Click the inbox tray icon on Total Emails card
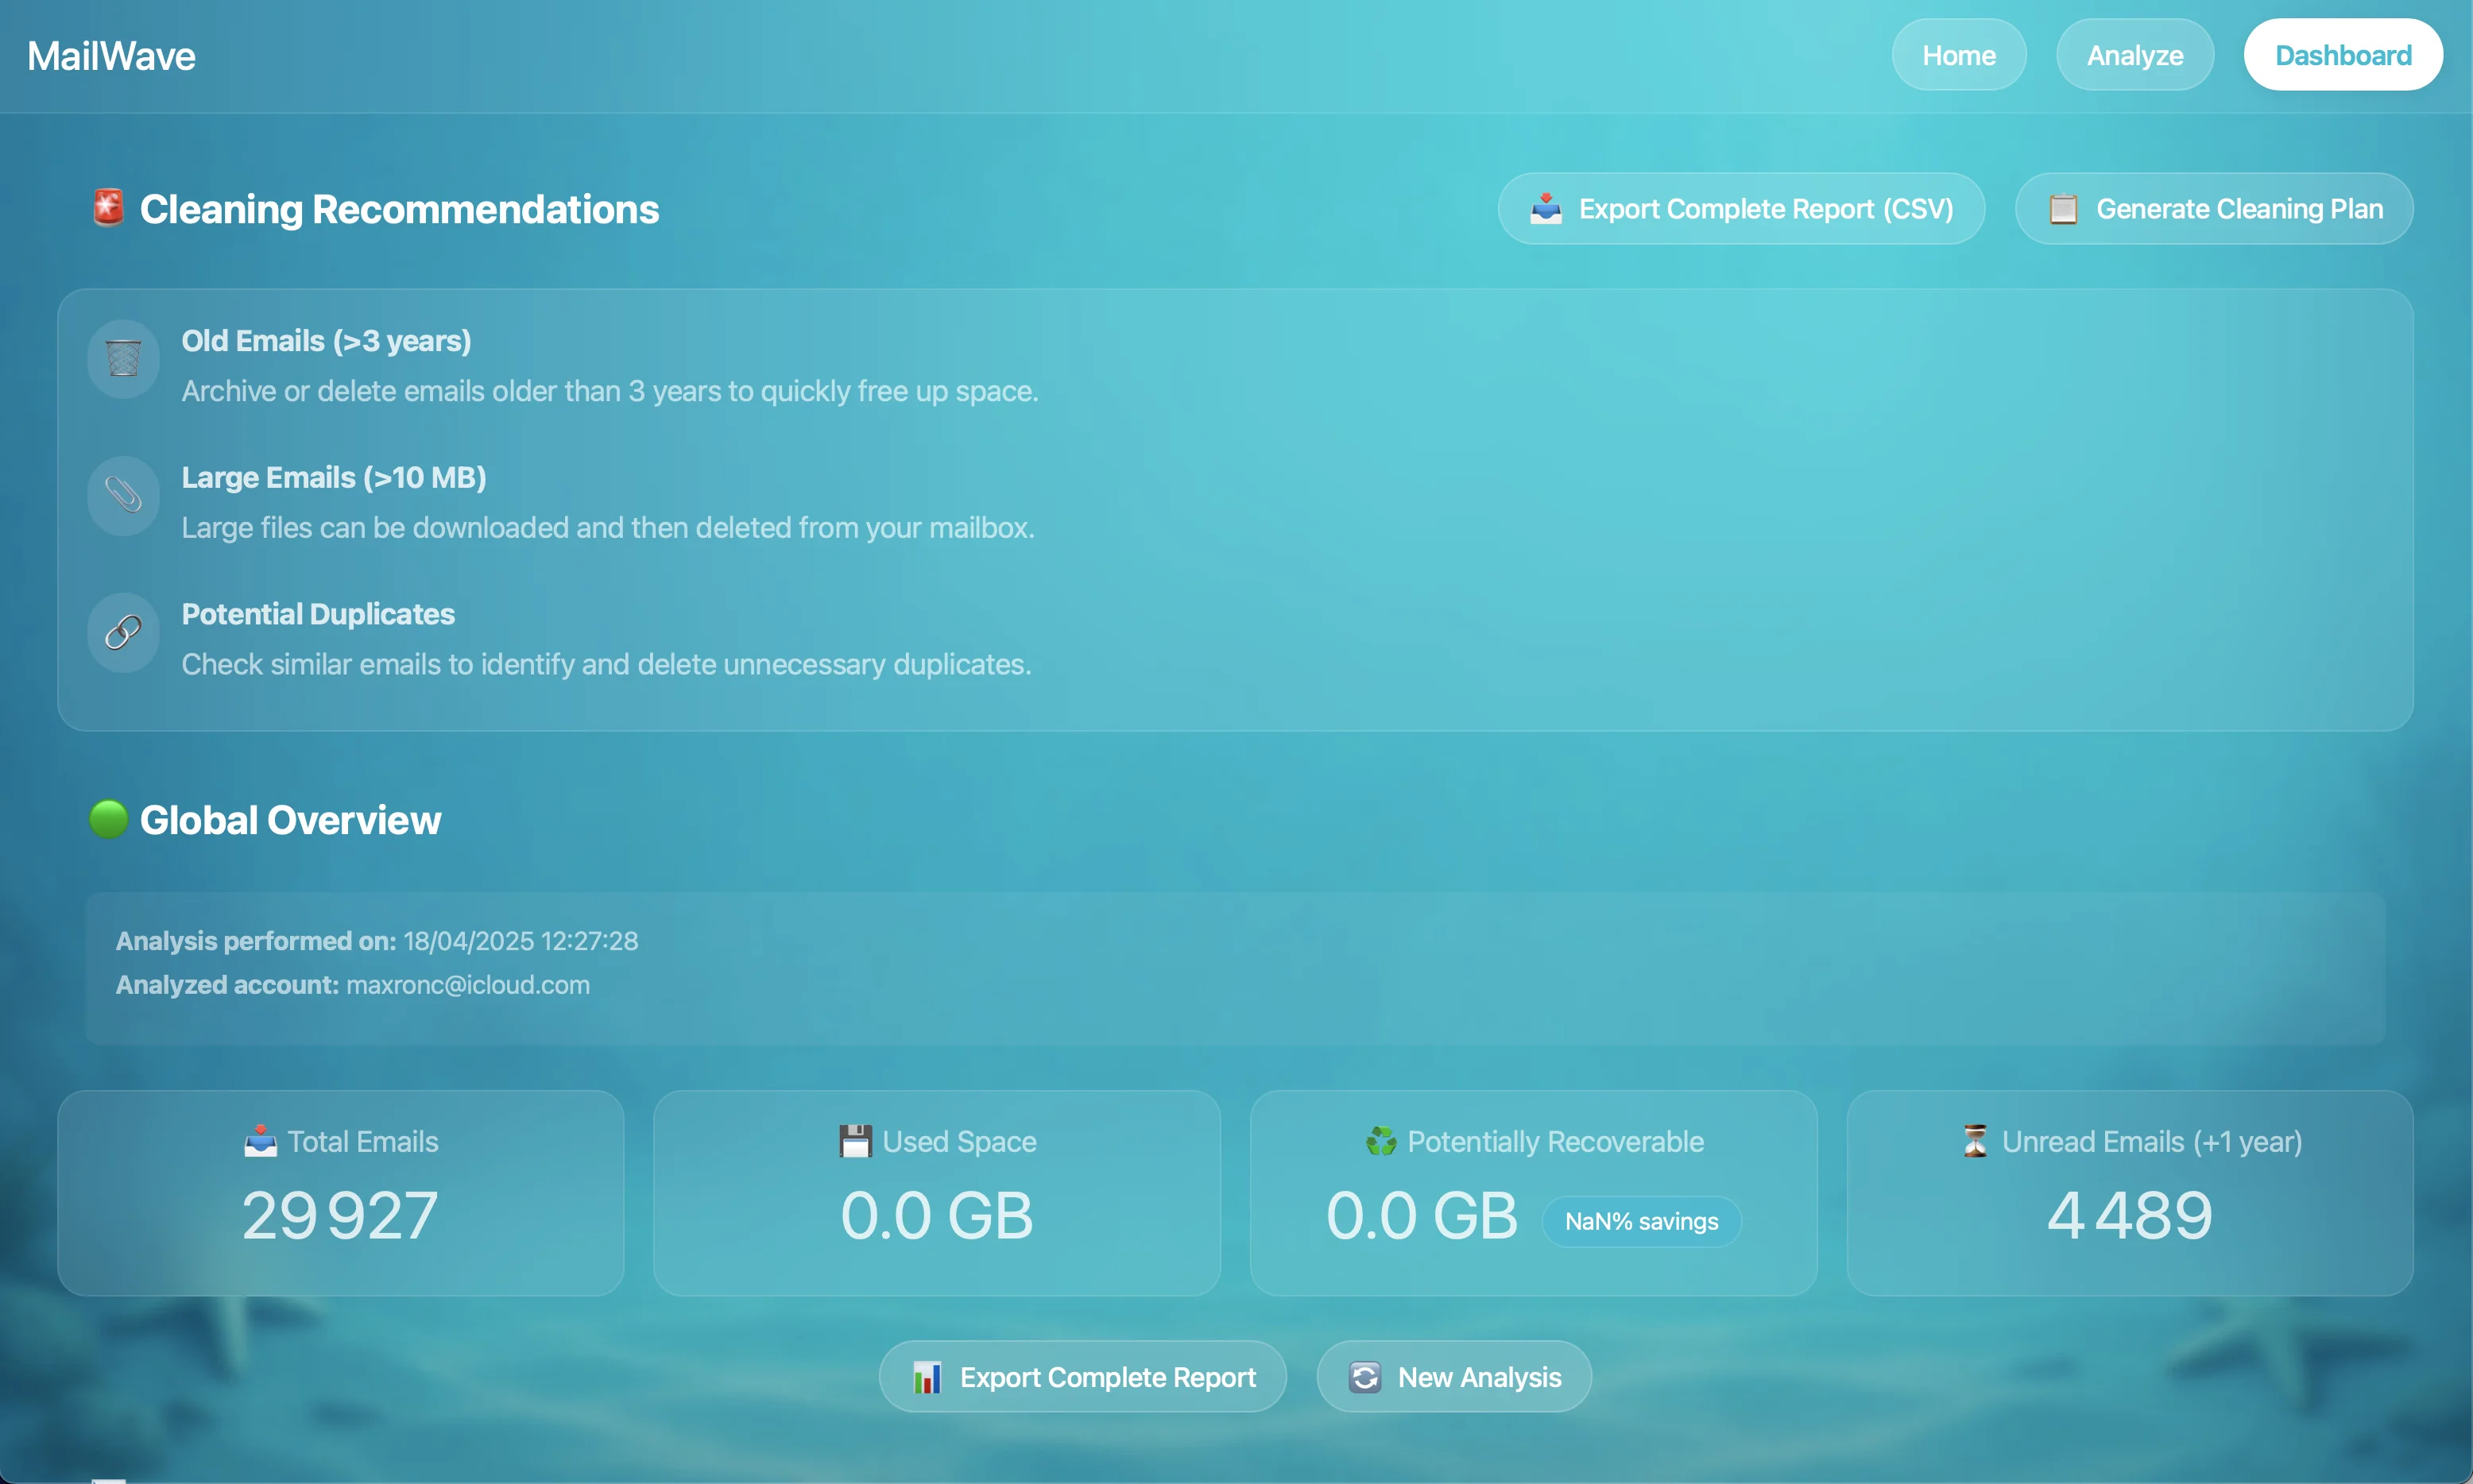 259,1141
